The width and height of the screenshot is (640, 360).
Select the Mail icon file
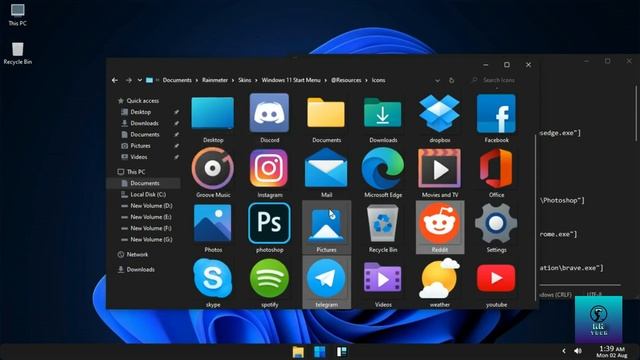tap(326, 173)
